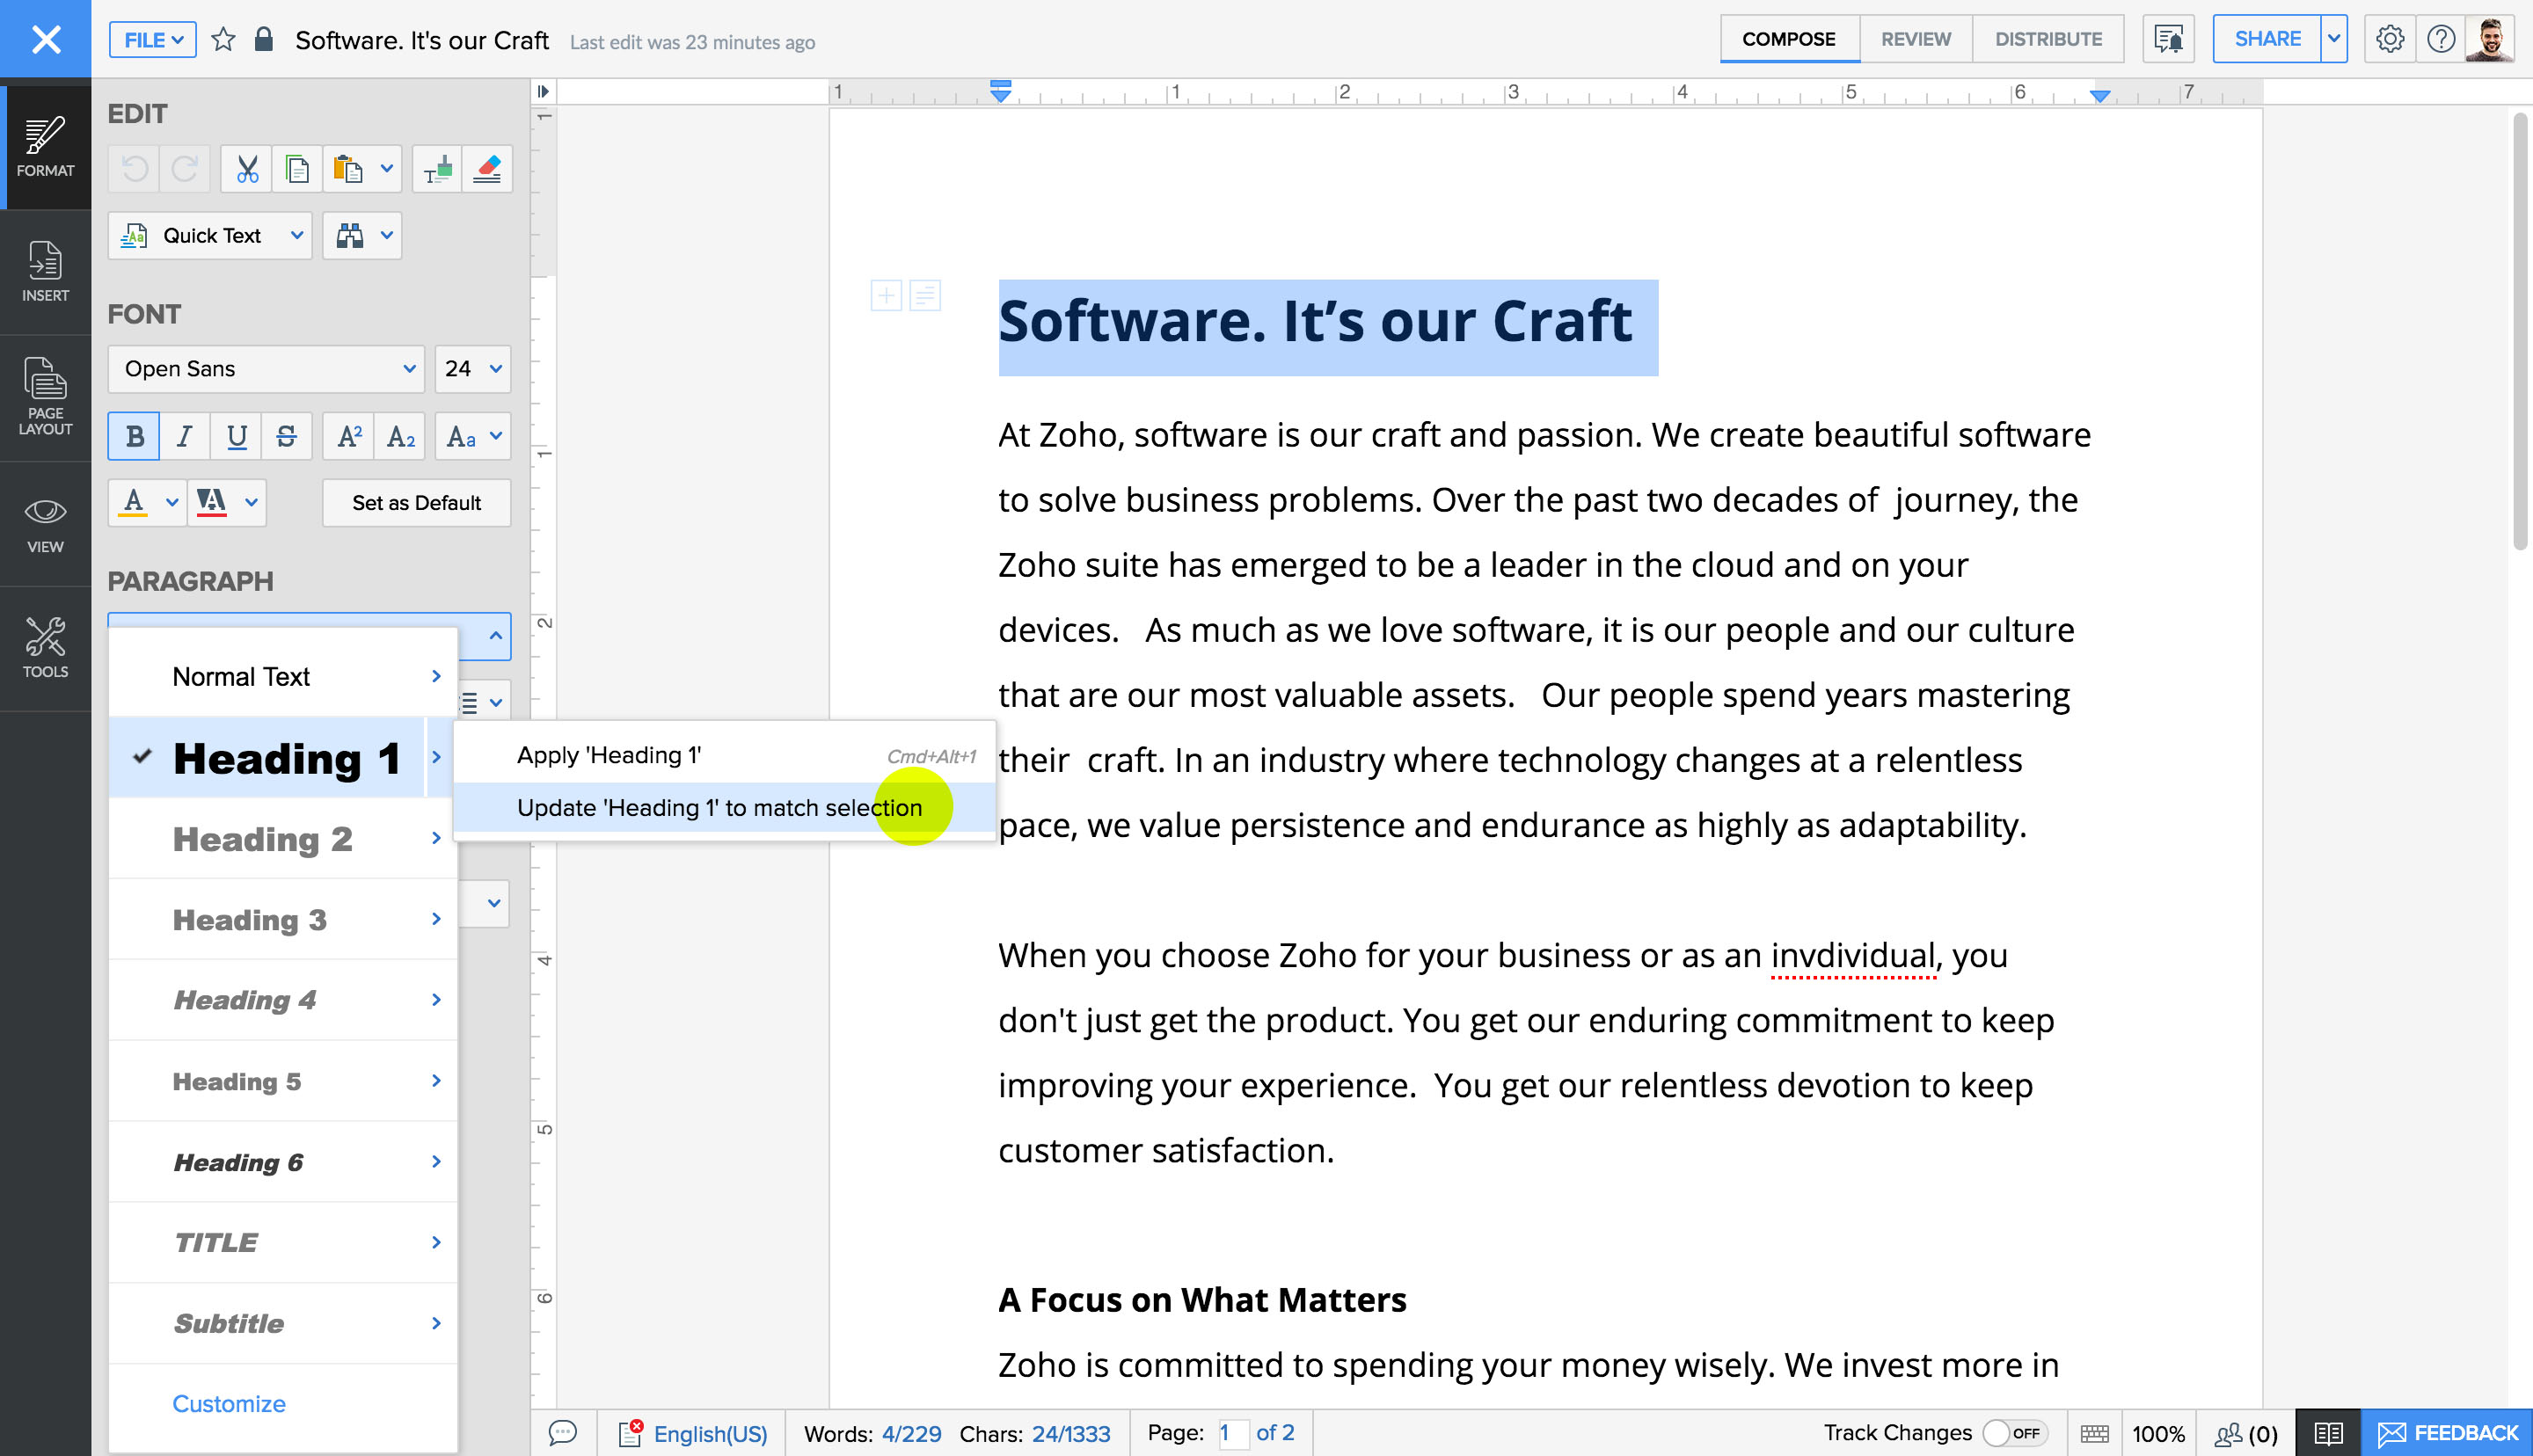This screenshot has height=1456, width=2533.
Task: Switch to the Review tab
Action: (1915, 39)
